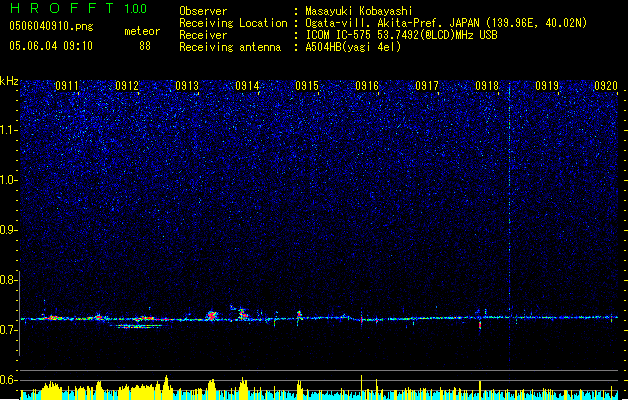The image size is (629, 400).
Task: Click the meteor count value 88
Action: click(145, 46)
